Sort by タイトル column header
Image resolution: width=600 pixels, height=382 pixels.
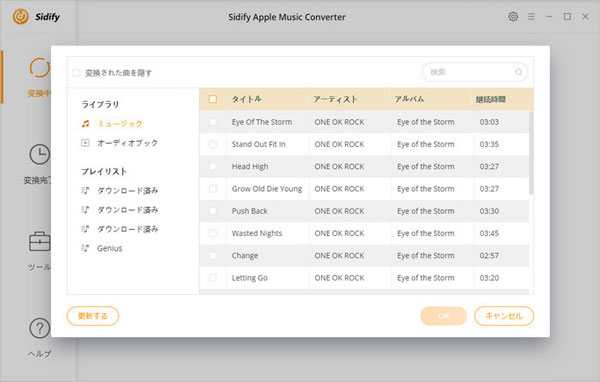(x=246, y=99)
